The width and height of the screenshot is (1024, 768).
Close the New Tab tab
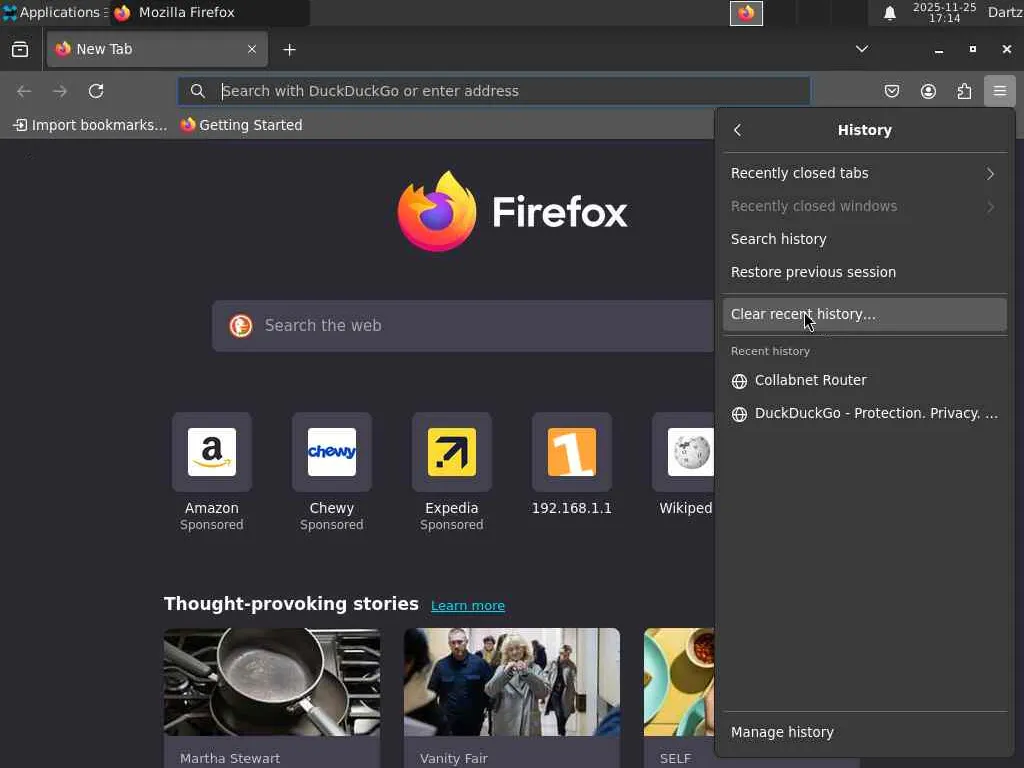tap(251, 50)
